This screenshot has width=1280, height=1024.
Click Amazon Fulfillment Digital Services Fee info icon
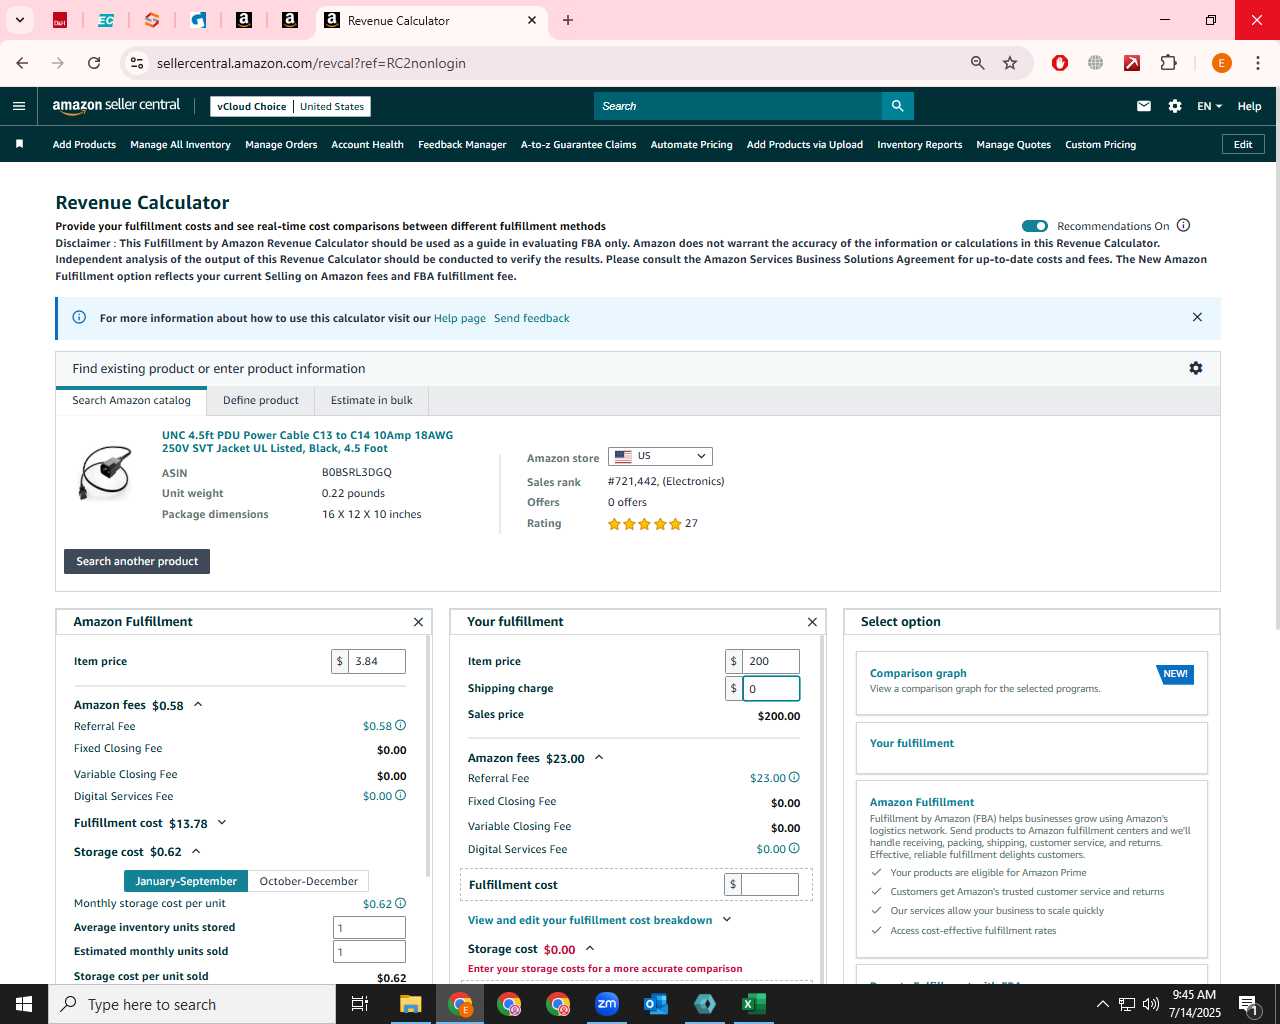(401, 796)
